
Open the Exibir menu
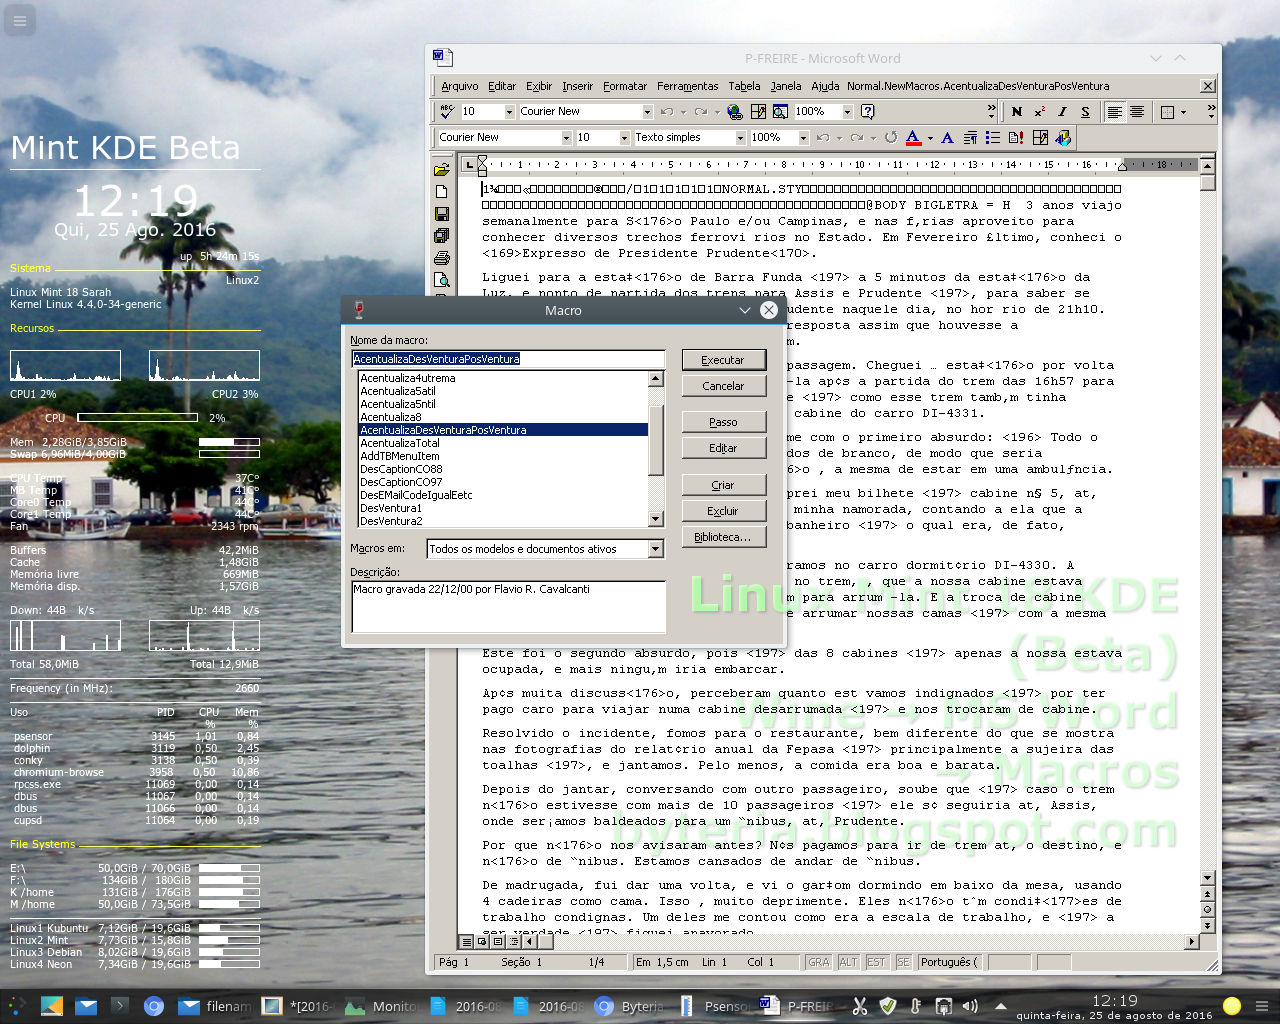pyautogui.click(x=539, y=86)
